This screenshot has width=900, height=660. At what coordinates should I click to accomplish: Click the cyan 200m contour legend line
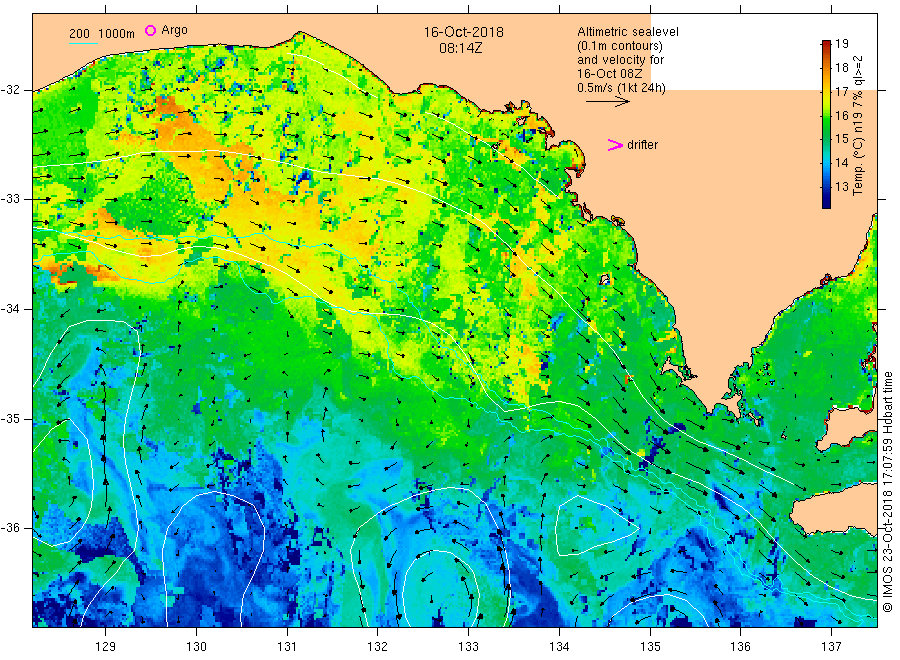coord(83,44)
